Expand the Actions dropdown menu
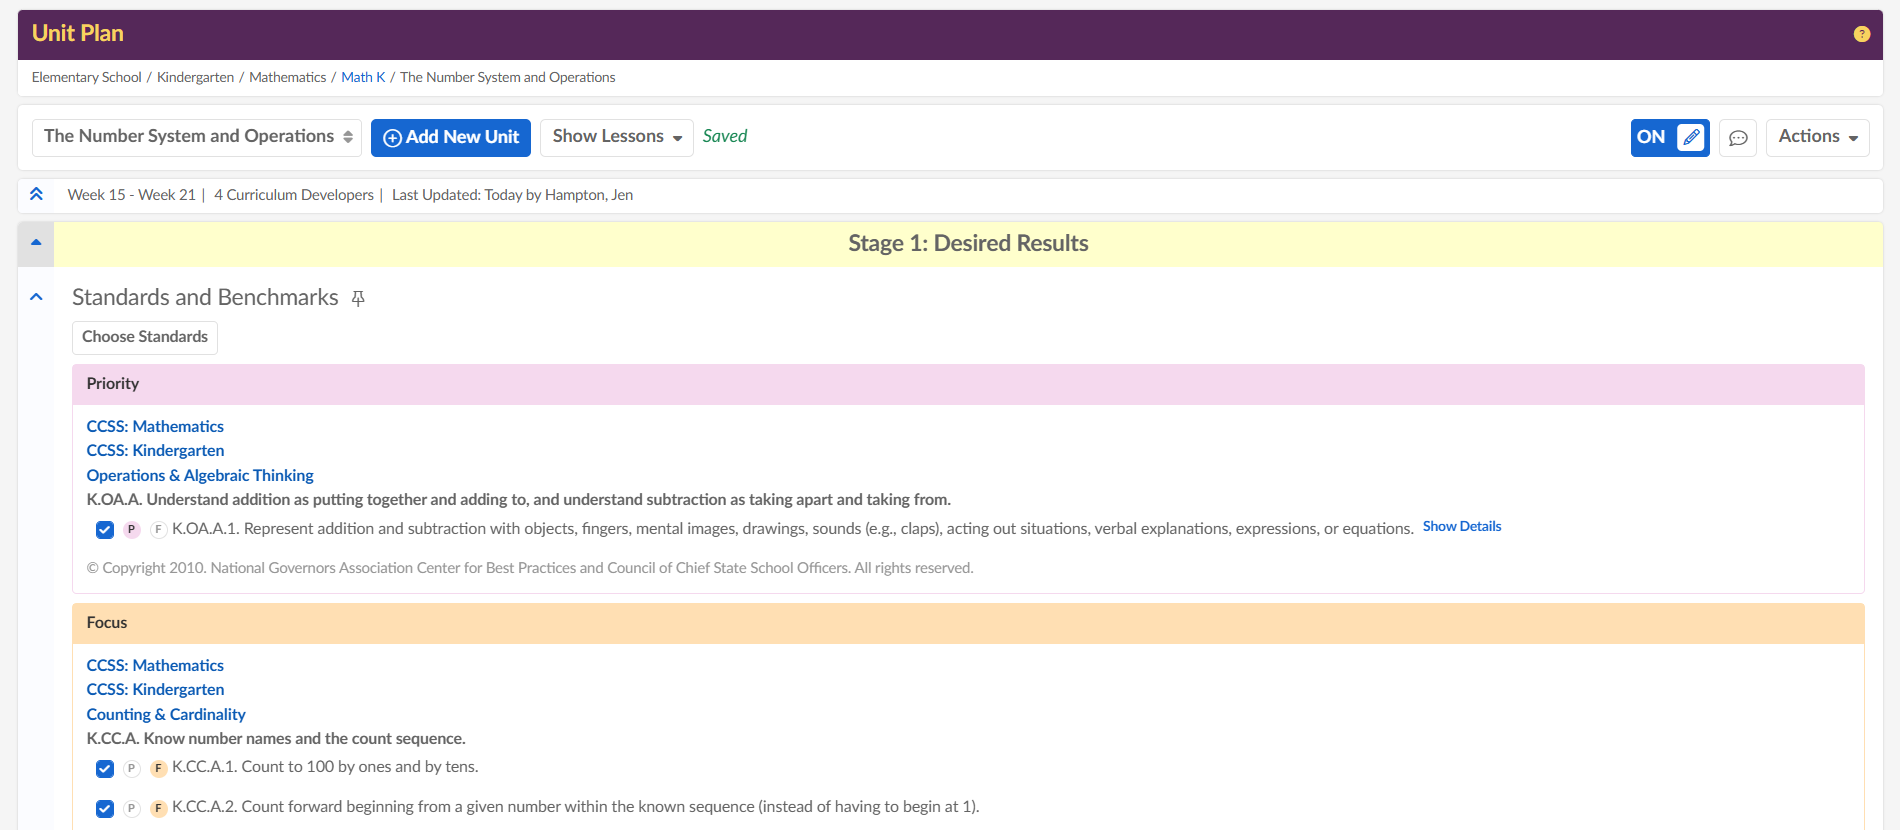1900x830 pixels. point(1817,137)
